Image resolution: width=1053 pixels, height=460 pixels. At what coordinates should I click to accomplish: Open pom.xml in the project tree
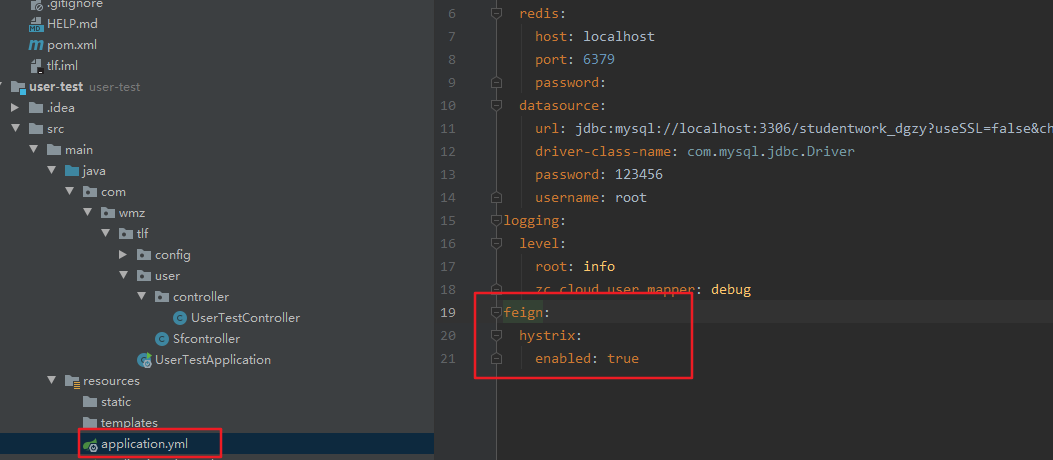pos(72,45)
